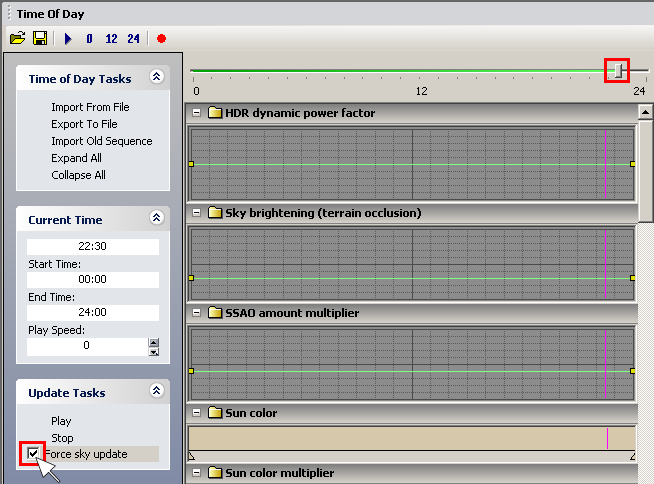Screen dimensions: 654x484
Task: Collapse Sun color multiplier section
Action: coord(196,473)
